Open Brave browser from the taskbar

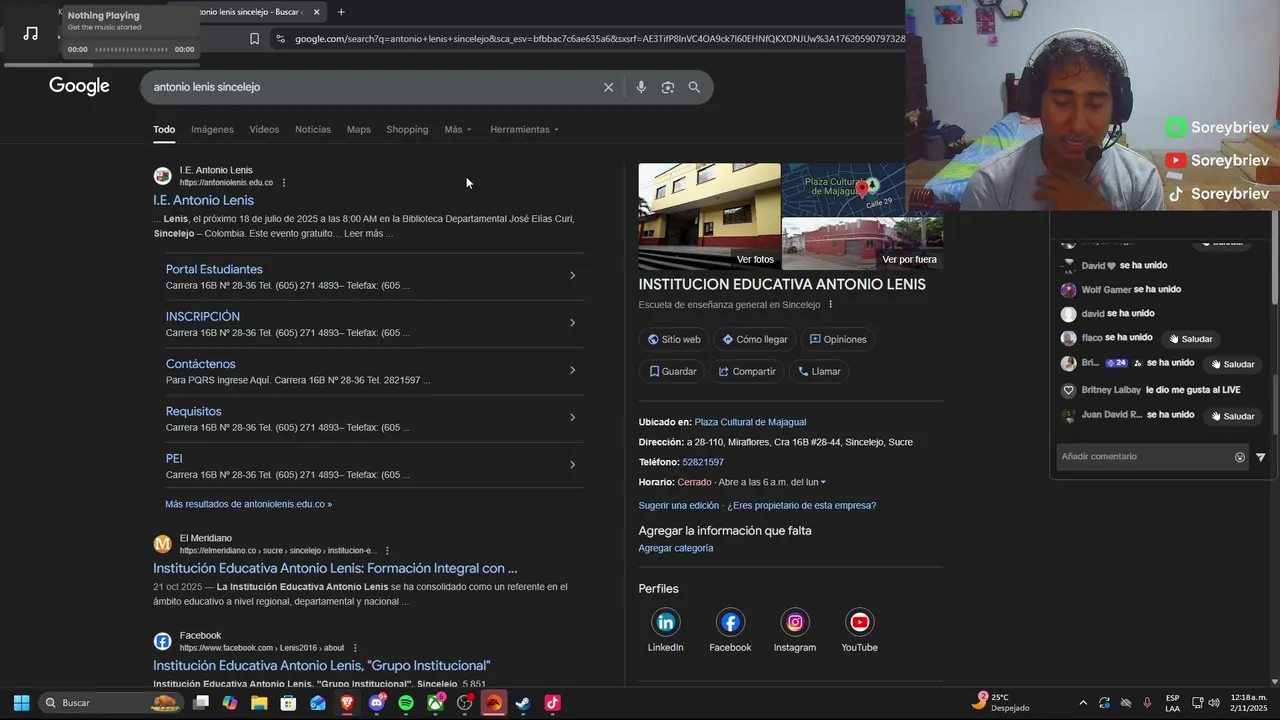pos(347,703)
